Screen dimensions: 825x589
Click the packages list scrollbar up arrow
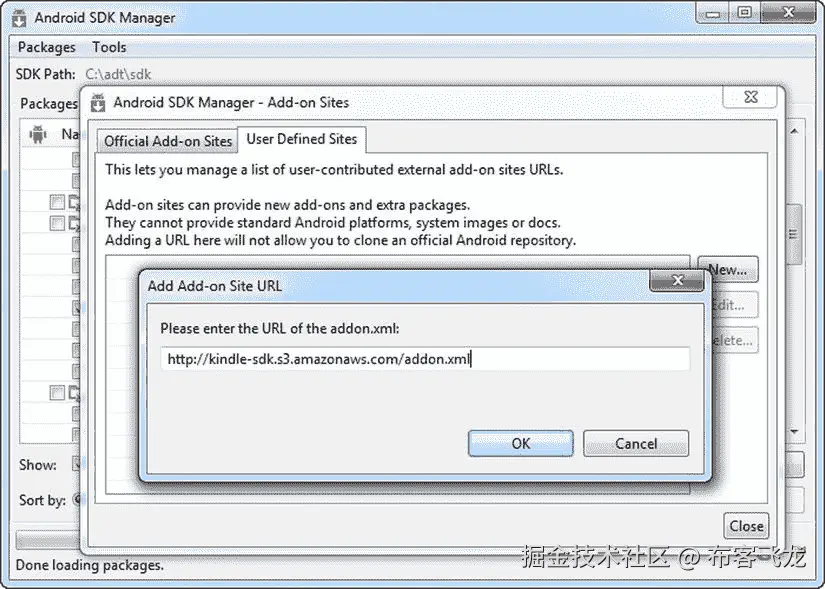[794, 131]
